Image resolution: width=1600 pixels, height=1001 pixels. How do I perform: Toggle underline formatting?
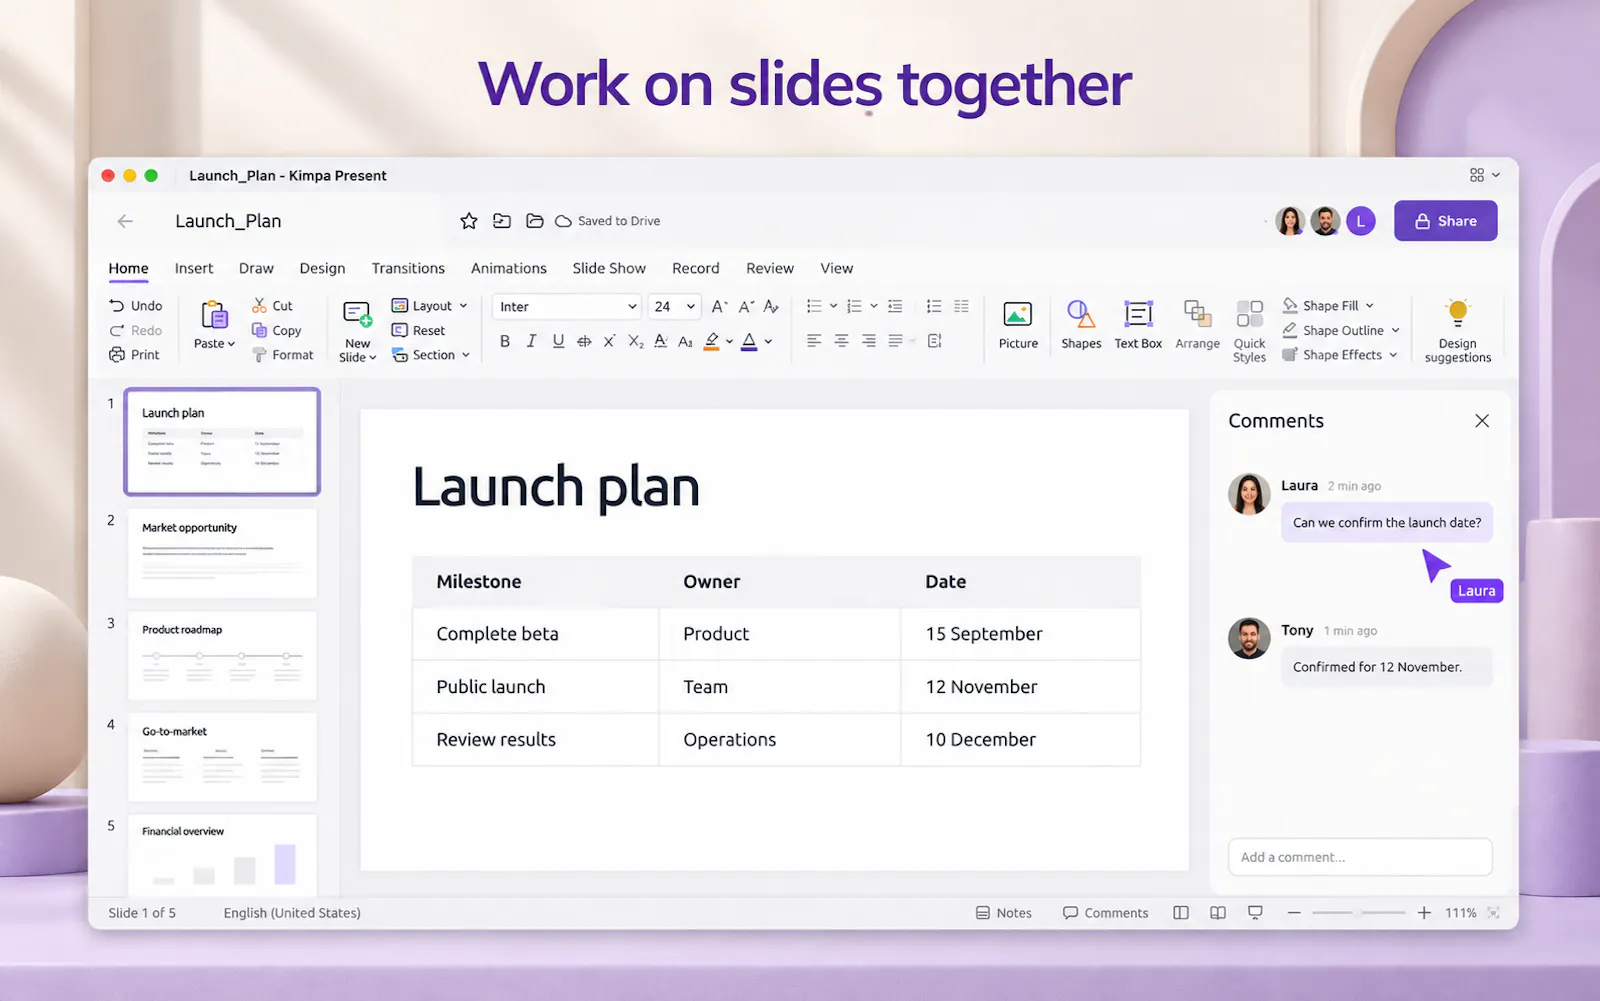pyautogui.click(x=558, y=341)
